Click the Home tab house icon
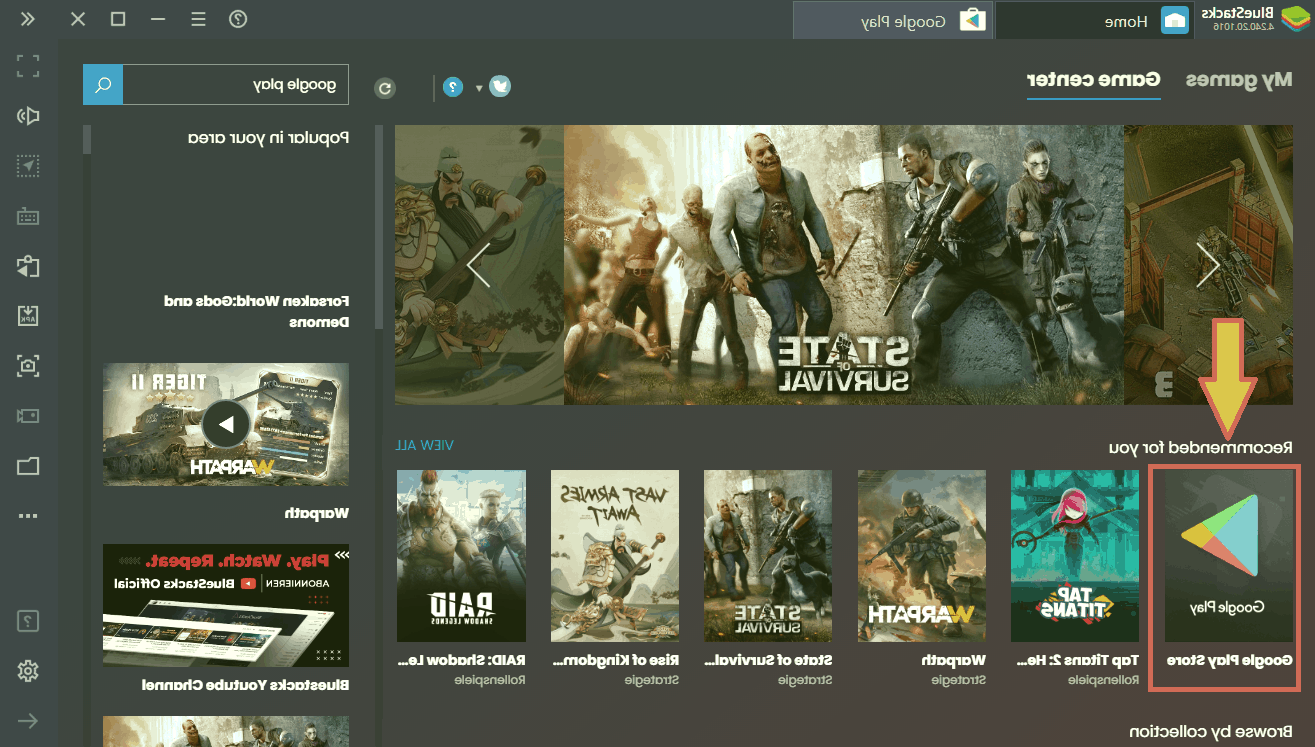 point(1175,20)
